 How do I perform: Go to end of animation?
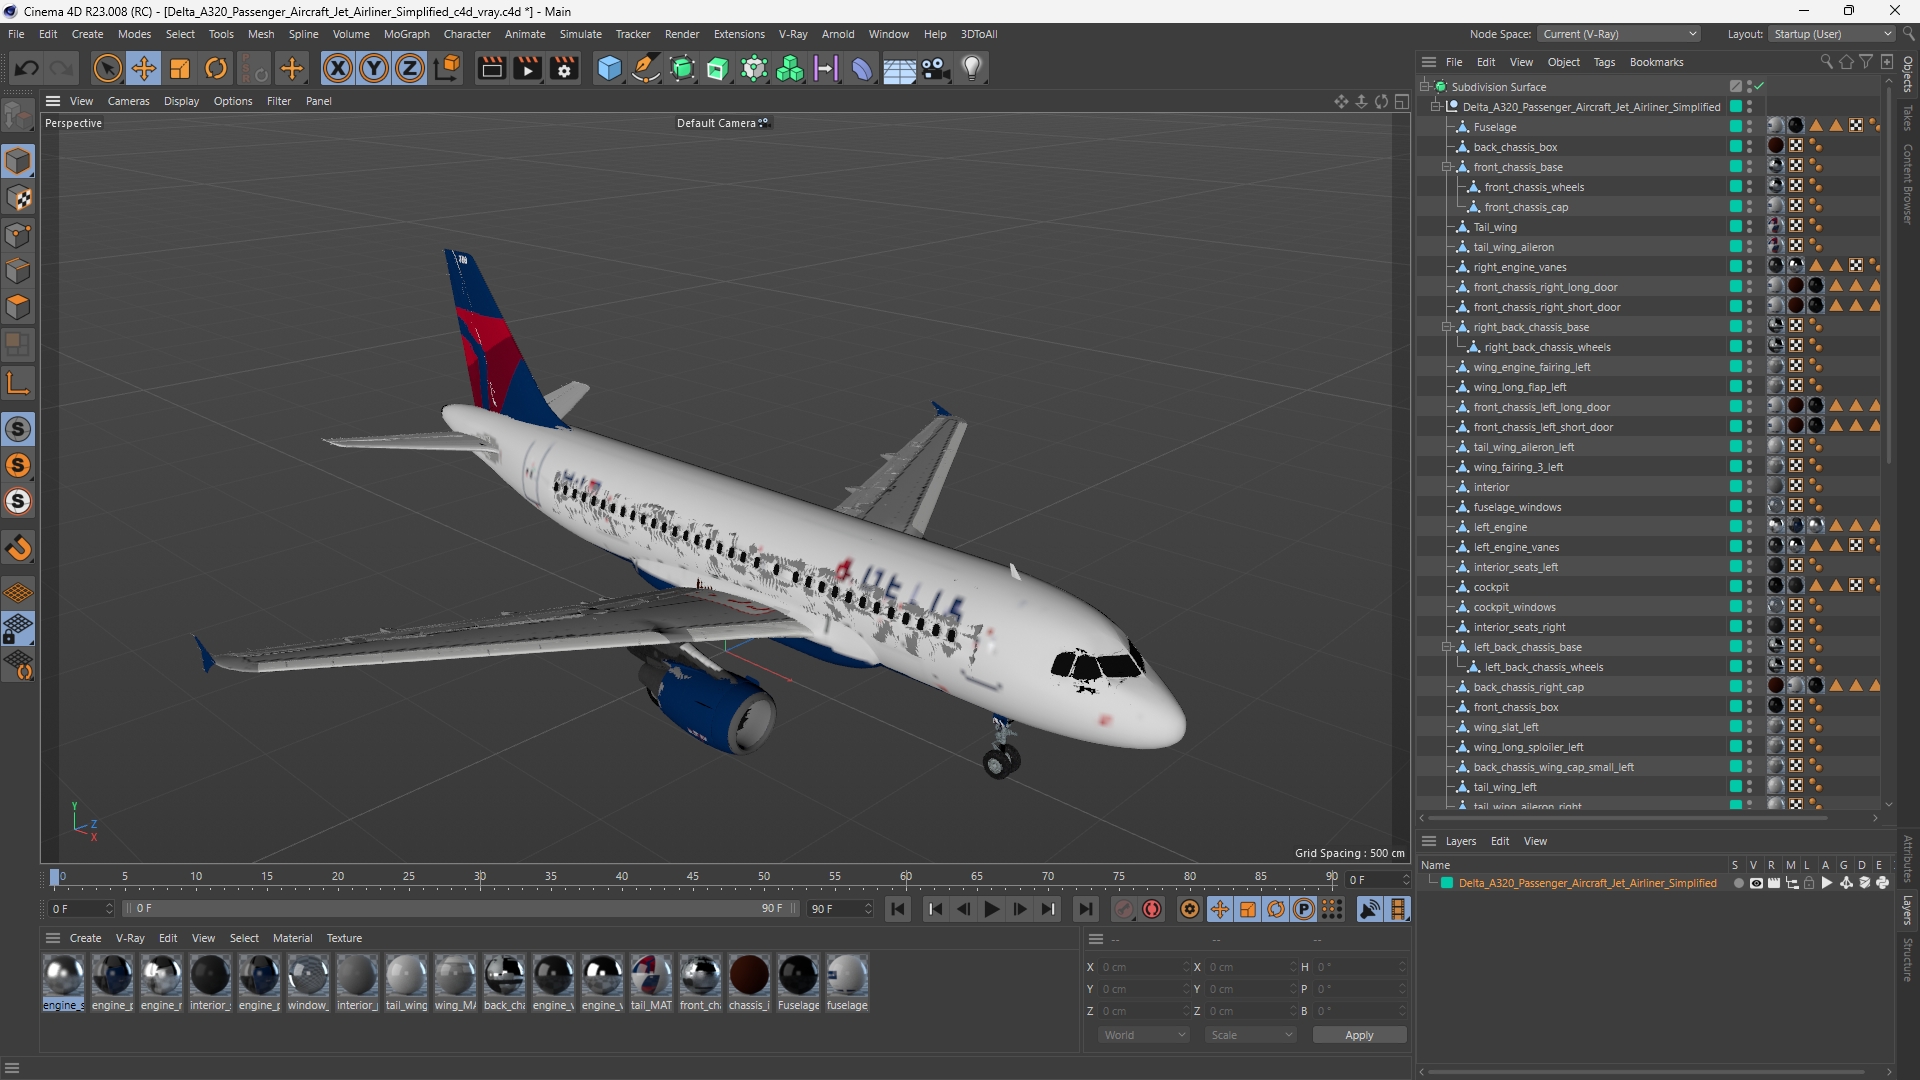tap(1086, 909)
